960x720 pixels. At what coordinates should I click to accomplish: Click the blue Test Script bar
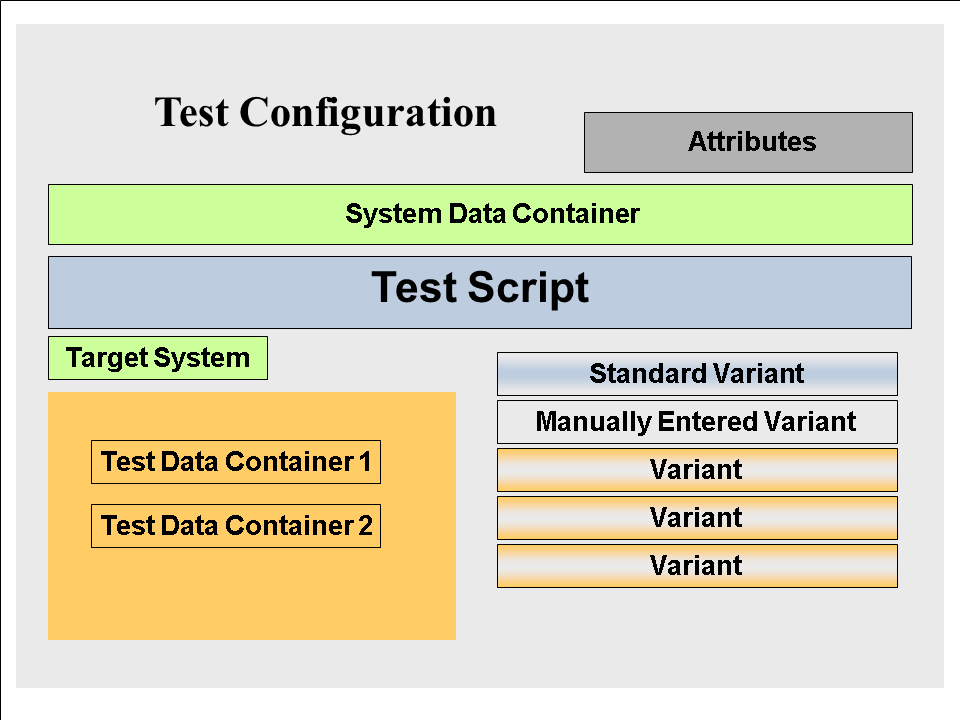480,291
